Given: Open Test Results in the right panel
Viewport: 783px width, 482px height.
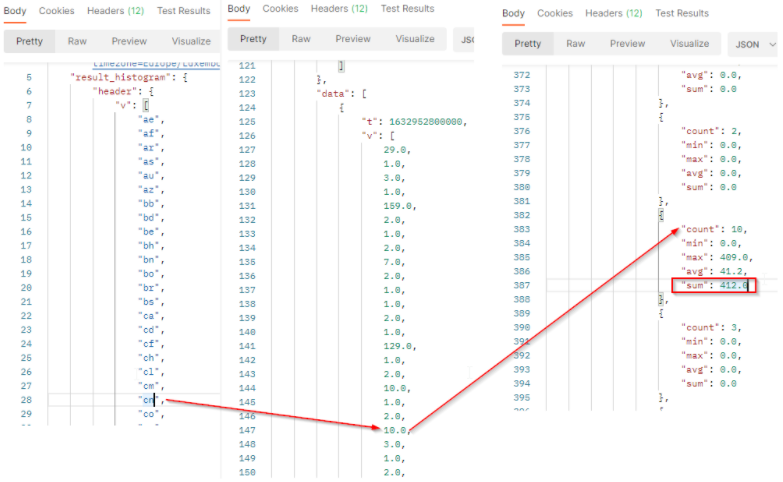Looking at the screenshot, I should (682, 14).
